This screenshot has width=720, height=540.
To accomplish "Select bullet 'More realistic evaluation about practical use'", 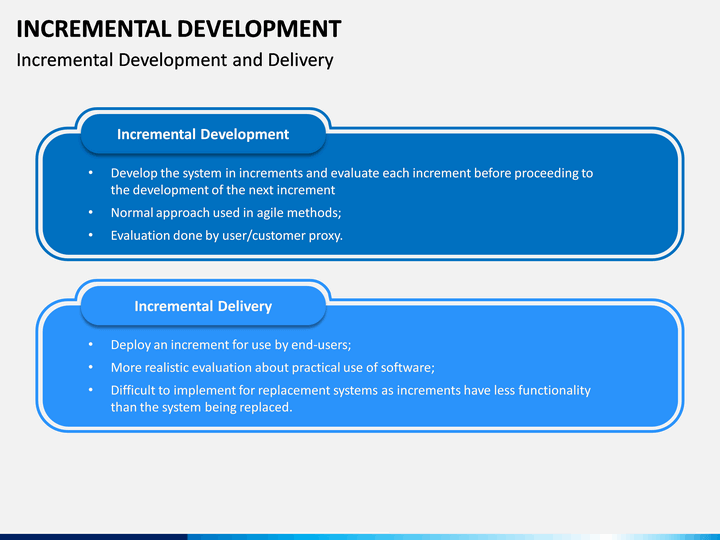I will 273,367.
